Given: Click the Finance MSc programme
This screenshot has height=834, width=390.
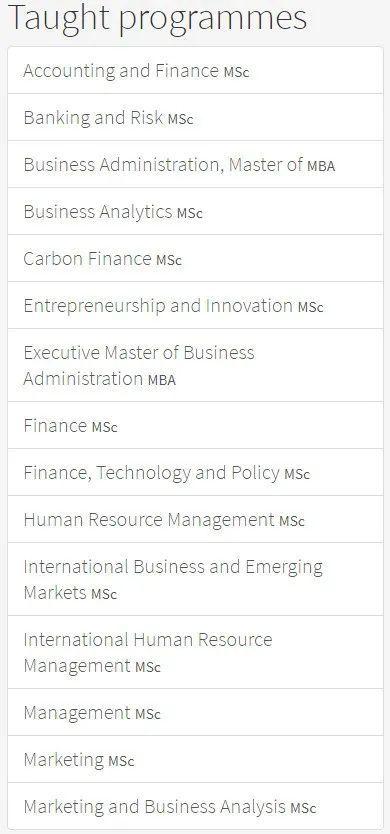Looking at the screenshot, I should [x=195, y=425].
